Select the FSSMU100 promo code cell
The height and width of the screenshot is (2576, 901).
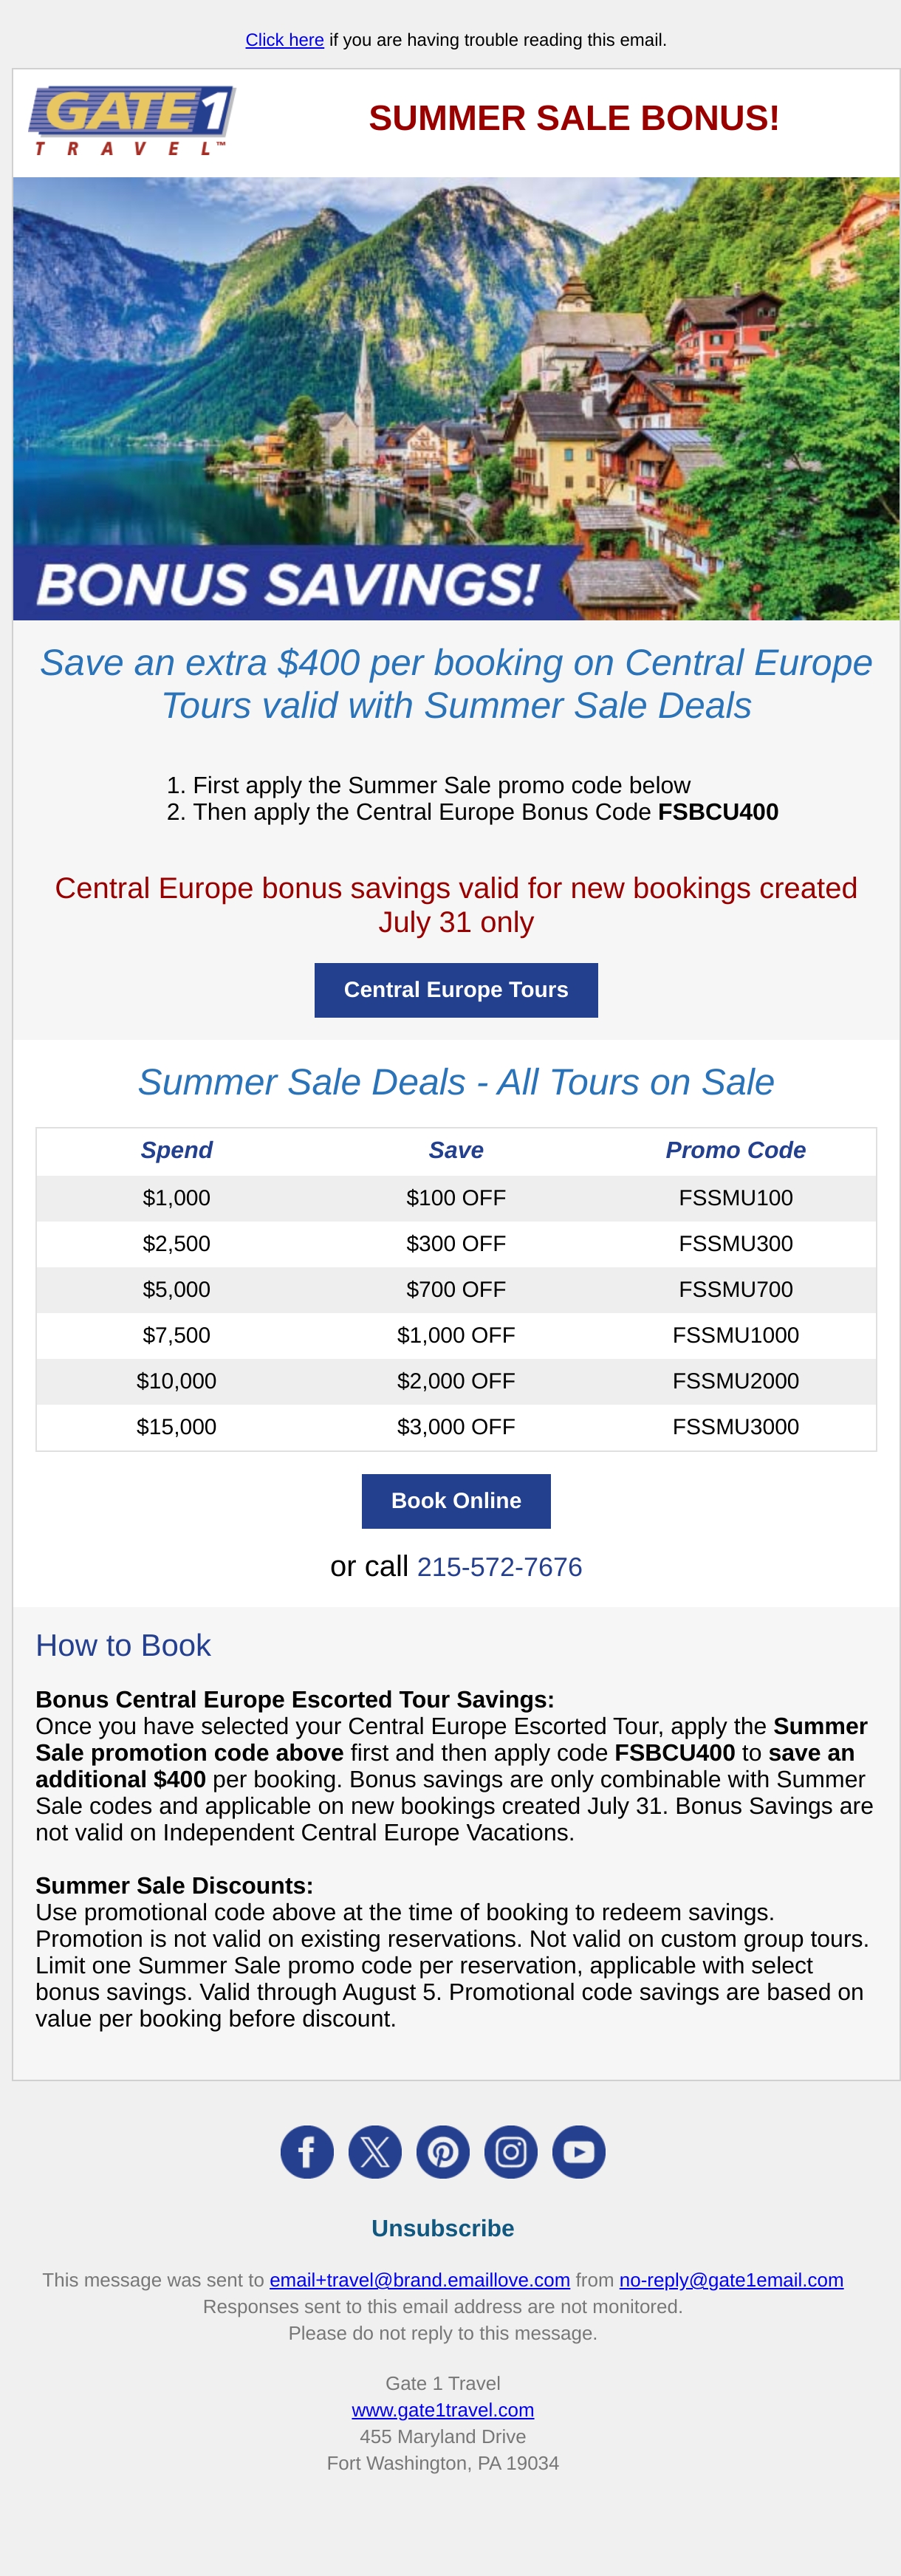tap(736, 1198)
